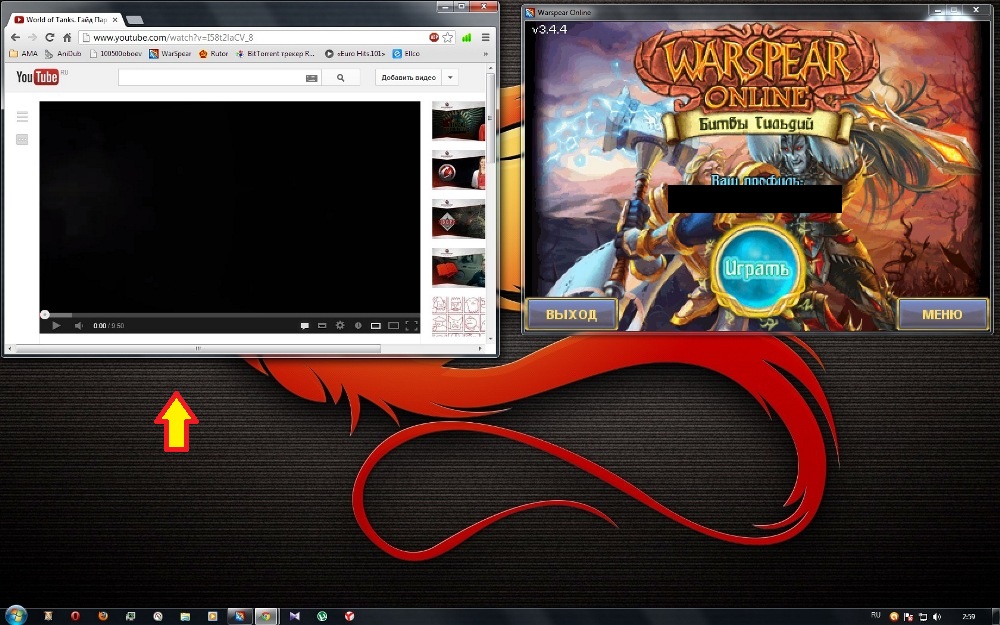Viewport: 1000px width, 625px height.
Task: Click the browser horizontal scrollbar
Action: (x=198, y=348)
